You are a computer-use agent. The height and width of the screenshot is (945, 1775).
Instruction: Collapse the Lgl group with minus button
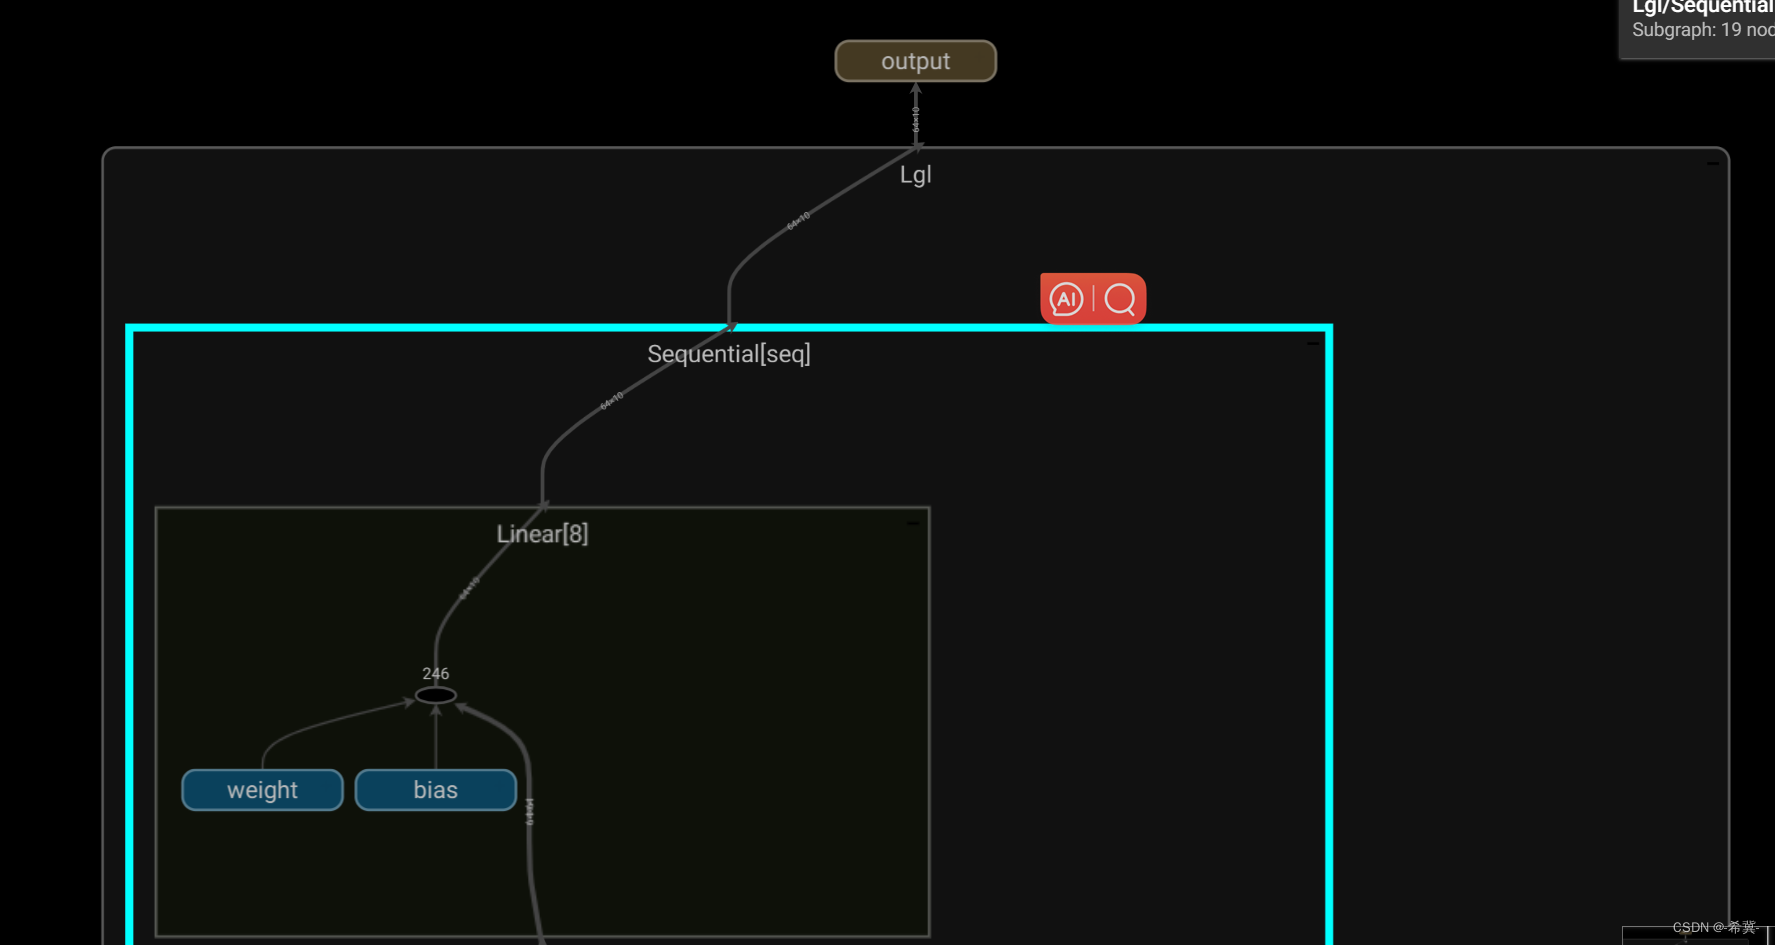[x=1713, y=163]
